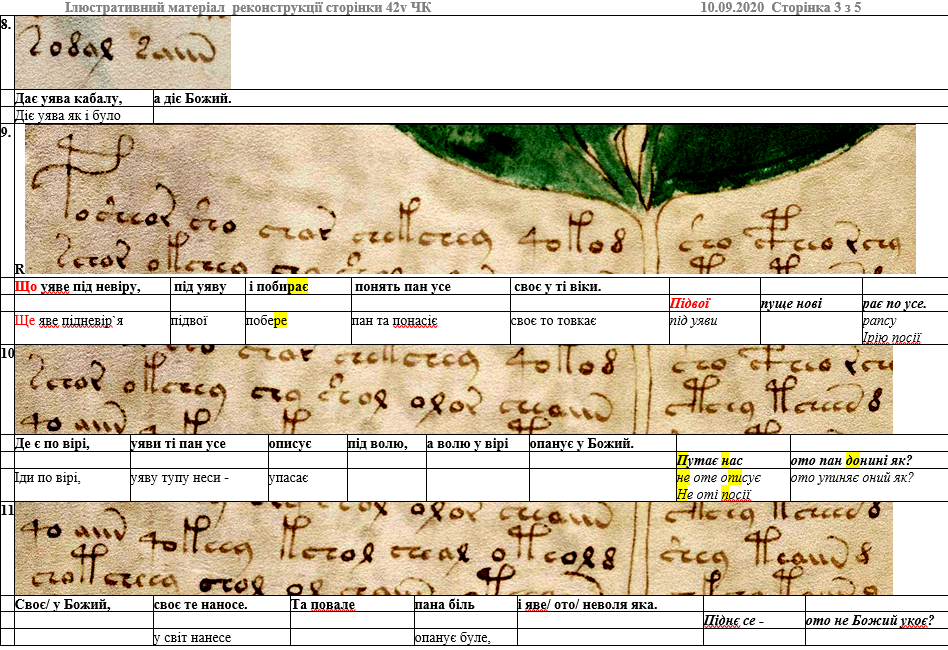Select the cell 'ото пан донині як?'

pos(869,460)
